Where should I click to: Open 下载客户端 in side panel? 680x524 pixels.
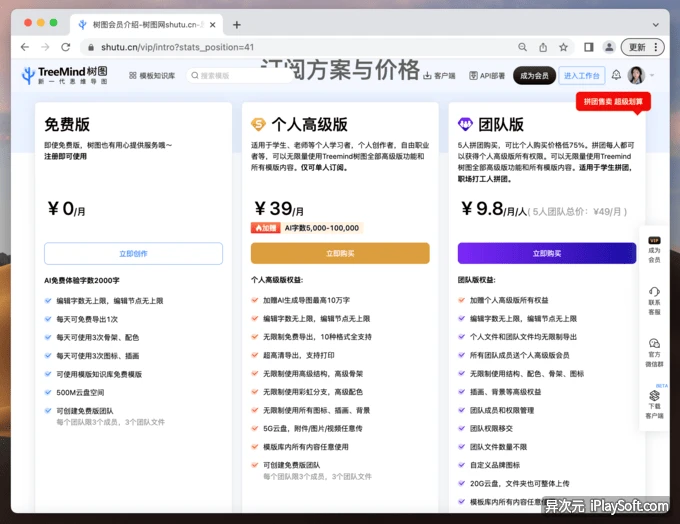coord(654,404)
